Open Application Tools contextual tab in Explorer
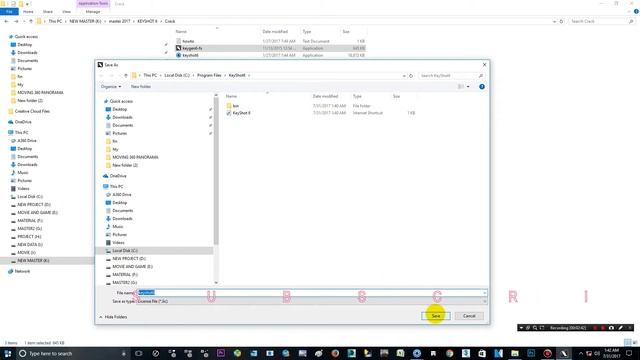 [x=93, y=3]
